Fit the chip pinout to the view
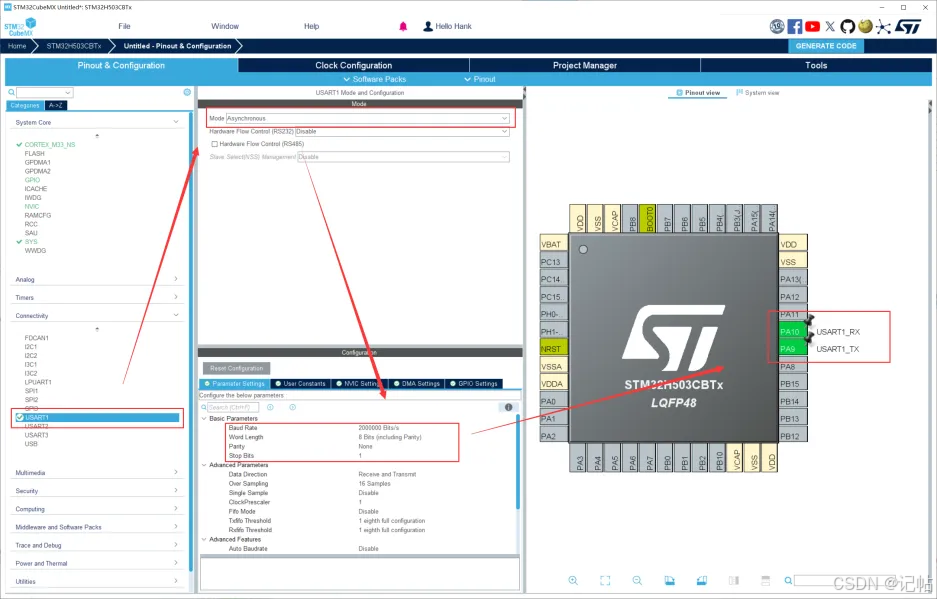937x599 pixels. pyautogui.click(x=605, y=580)
